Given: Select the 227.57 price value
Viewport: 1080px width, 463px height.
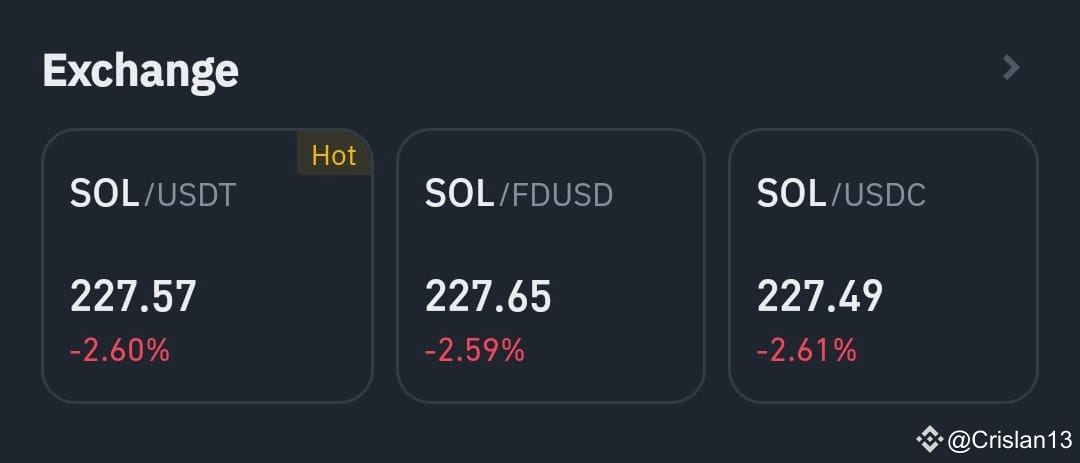Looking at the screenshot, I should [133, 296].
